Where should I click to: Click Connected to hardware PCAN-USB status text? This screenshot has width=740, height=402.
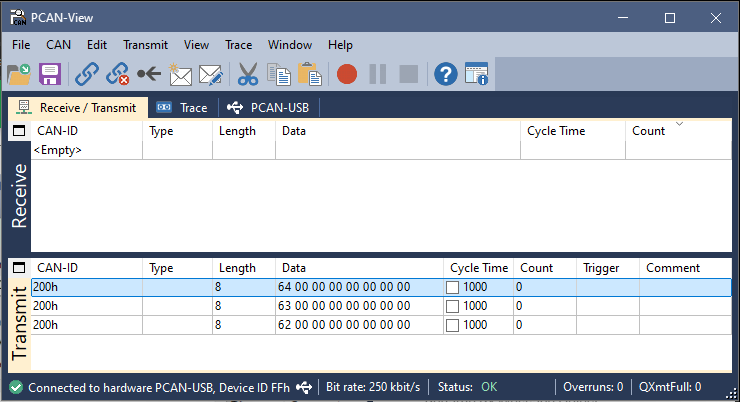[x=159, y=387]
